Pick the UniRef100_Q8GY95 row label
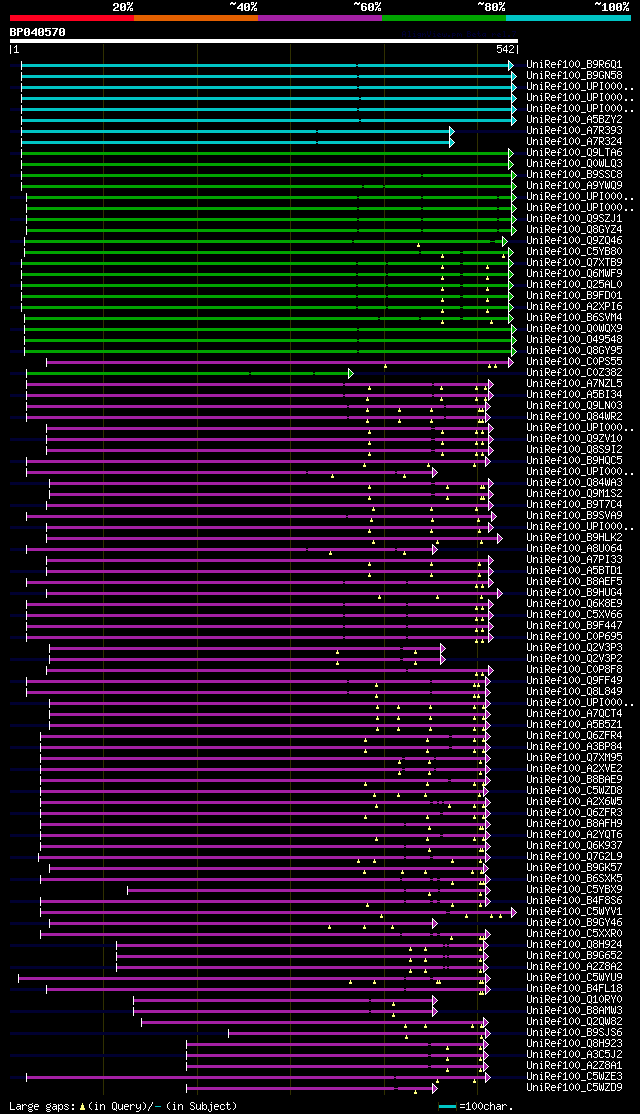Image resolution: width=640 pixels, height=1114 pixels. (575, 350)
